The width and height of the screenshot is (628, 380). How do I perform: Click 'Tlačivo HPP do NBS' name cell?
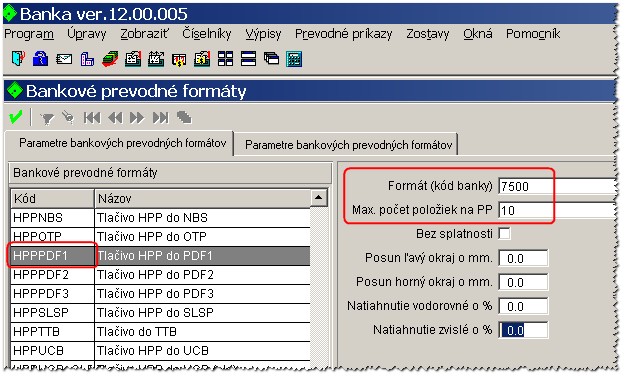[202, 217]
